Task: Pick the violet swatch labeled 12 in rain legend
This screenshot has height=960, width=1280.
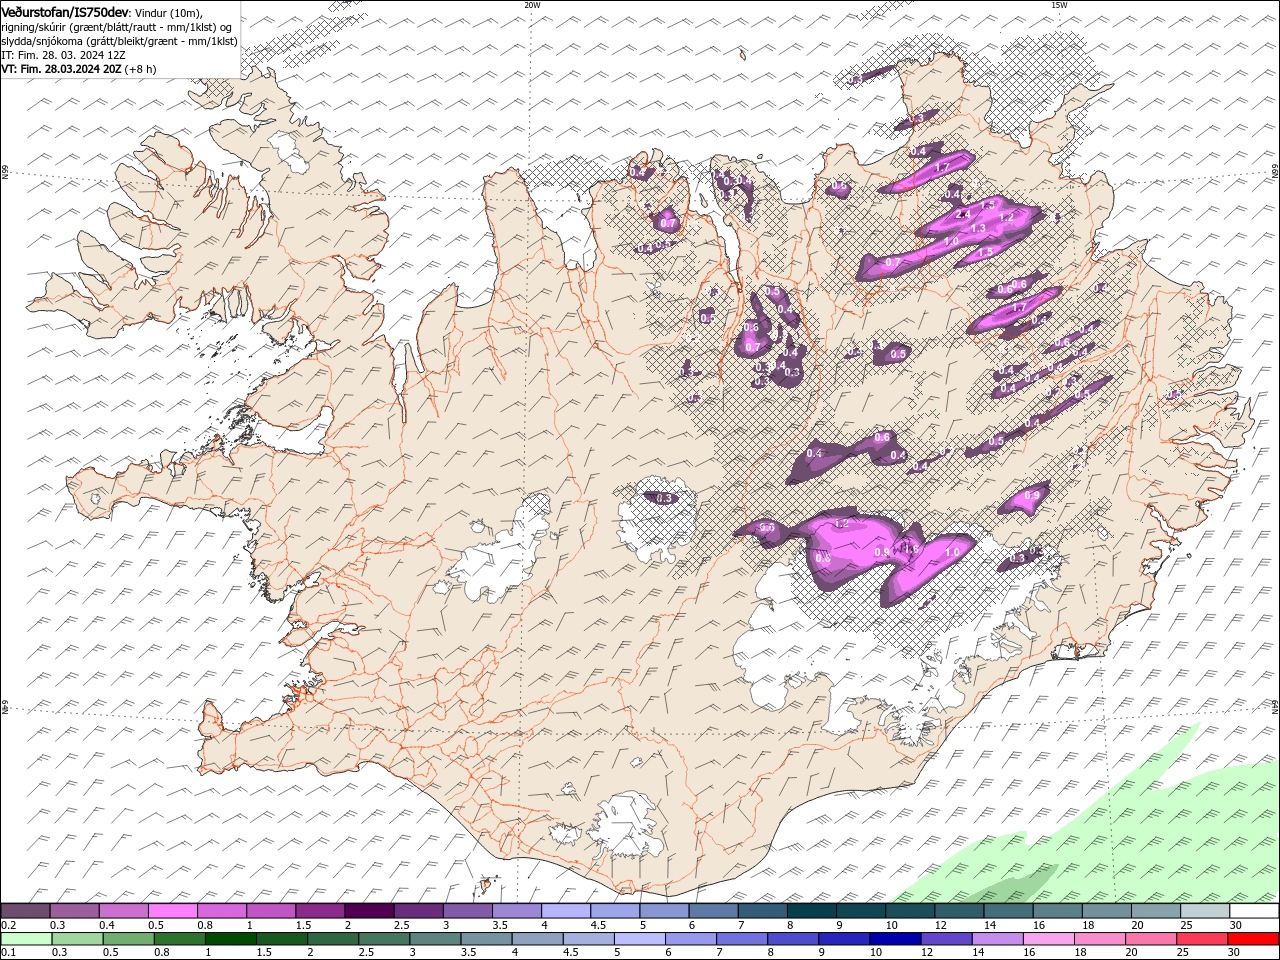Action: pos(947,939)
